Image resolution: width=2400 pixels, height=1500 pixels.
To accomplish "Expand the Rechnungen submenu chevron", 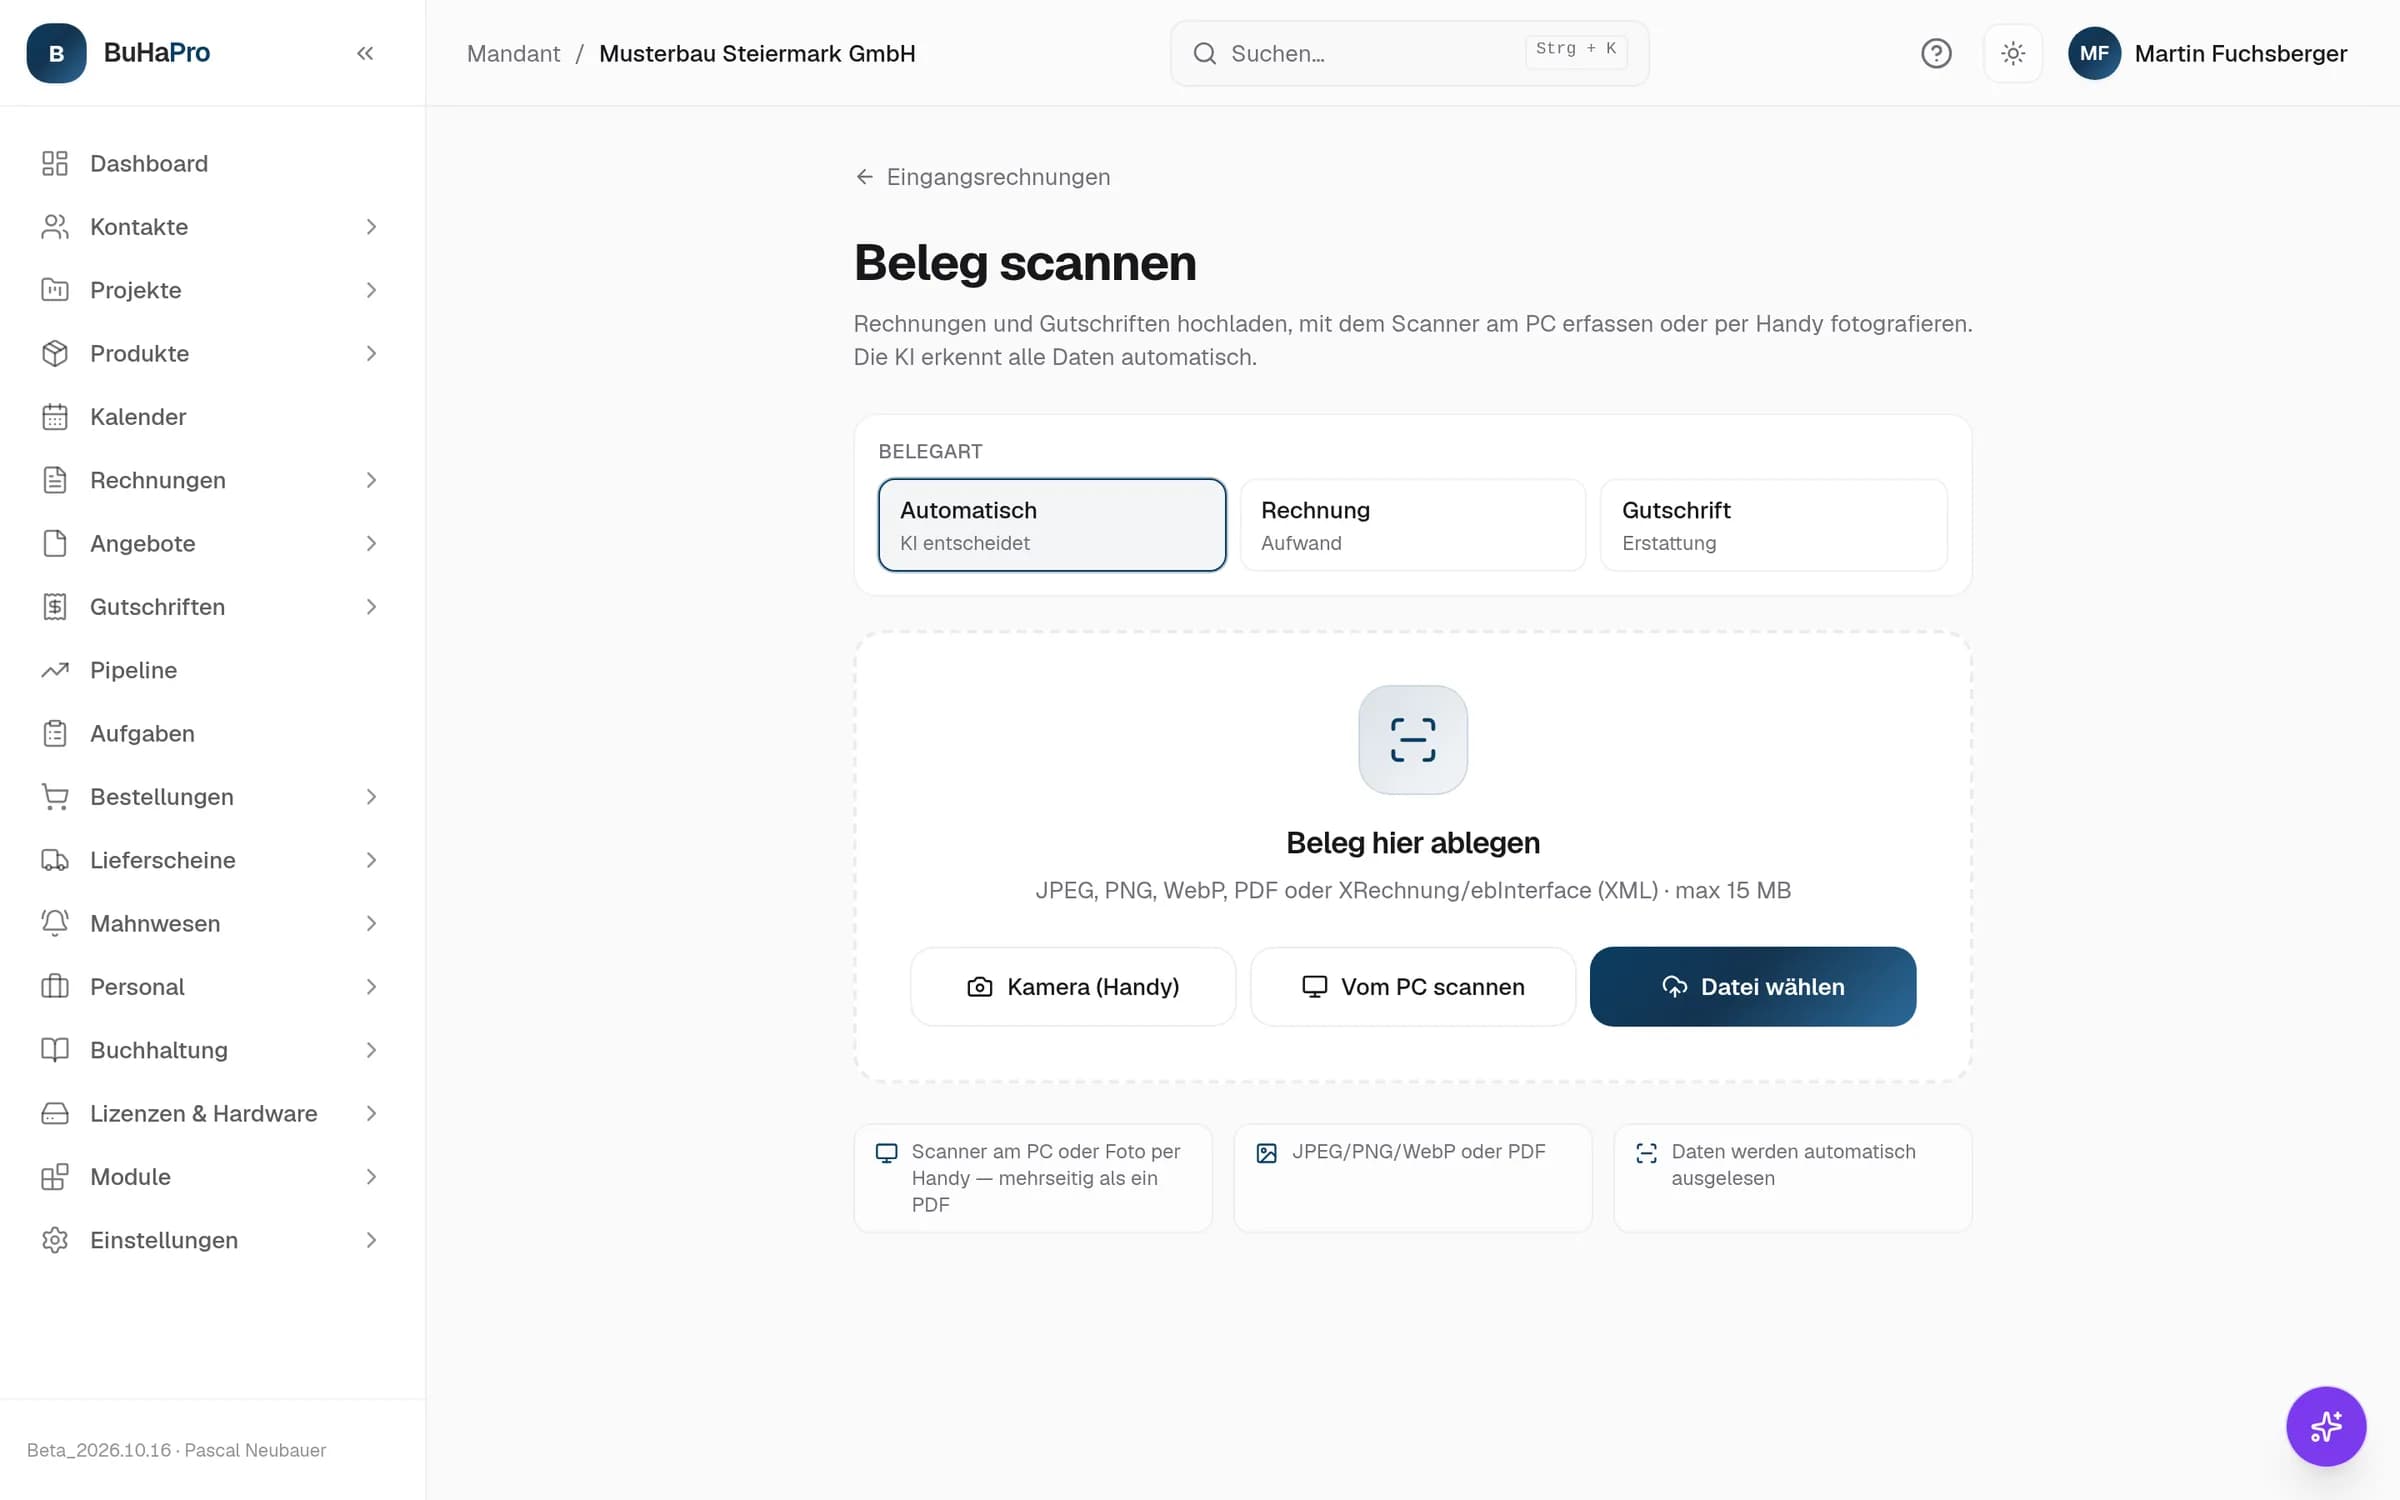I will tap(371, 480).
